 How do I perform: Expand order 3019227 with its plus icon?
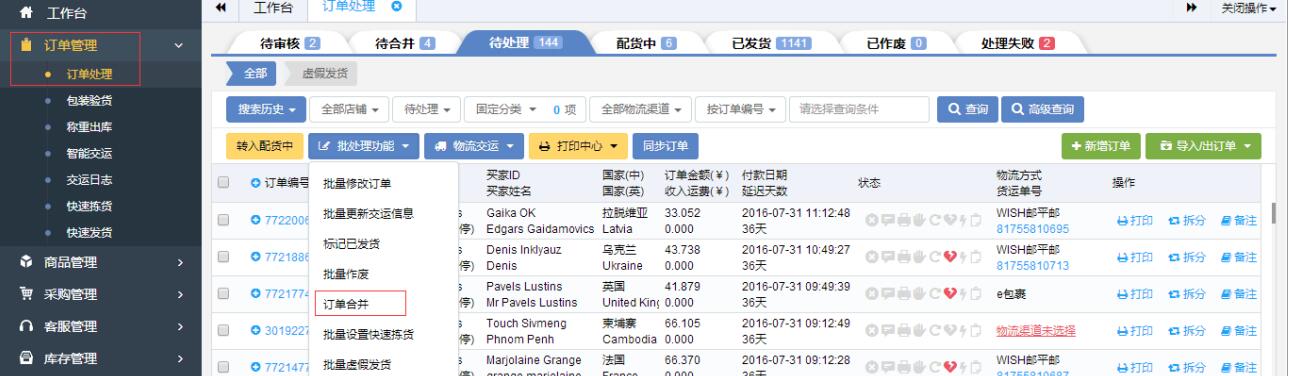[x=255, y=330]
